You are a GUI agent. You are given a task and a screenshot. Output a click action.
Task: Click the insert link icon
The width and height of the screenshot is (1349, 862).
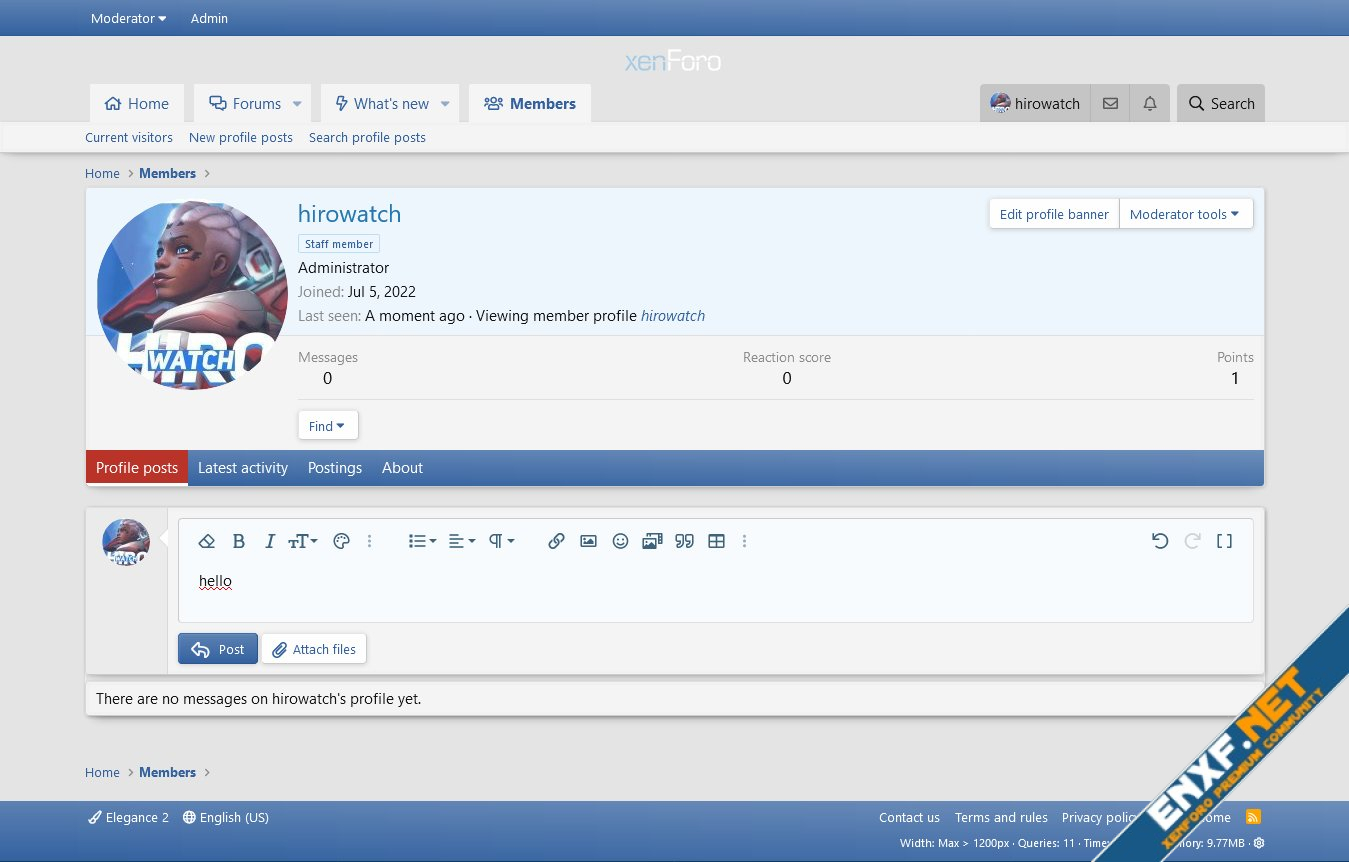click(556, 541)
